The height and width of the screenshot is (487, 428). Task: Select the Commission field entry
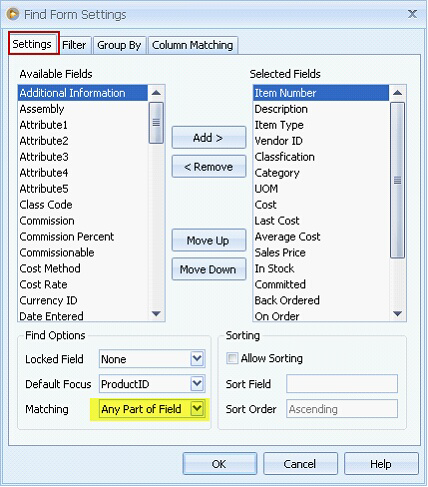(83, 221)
